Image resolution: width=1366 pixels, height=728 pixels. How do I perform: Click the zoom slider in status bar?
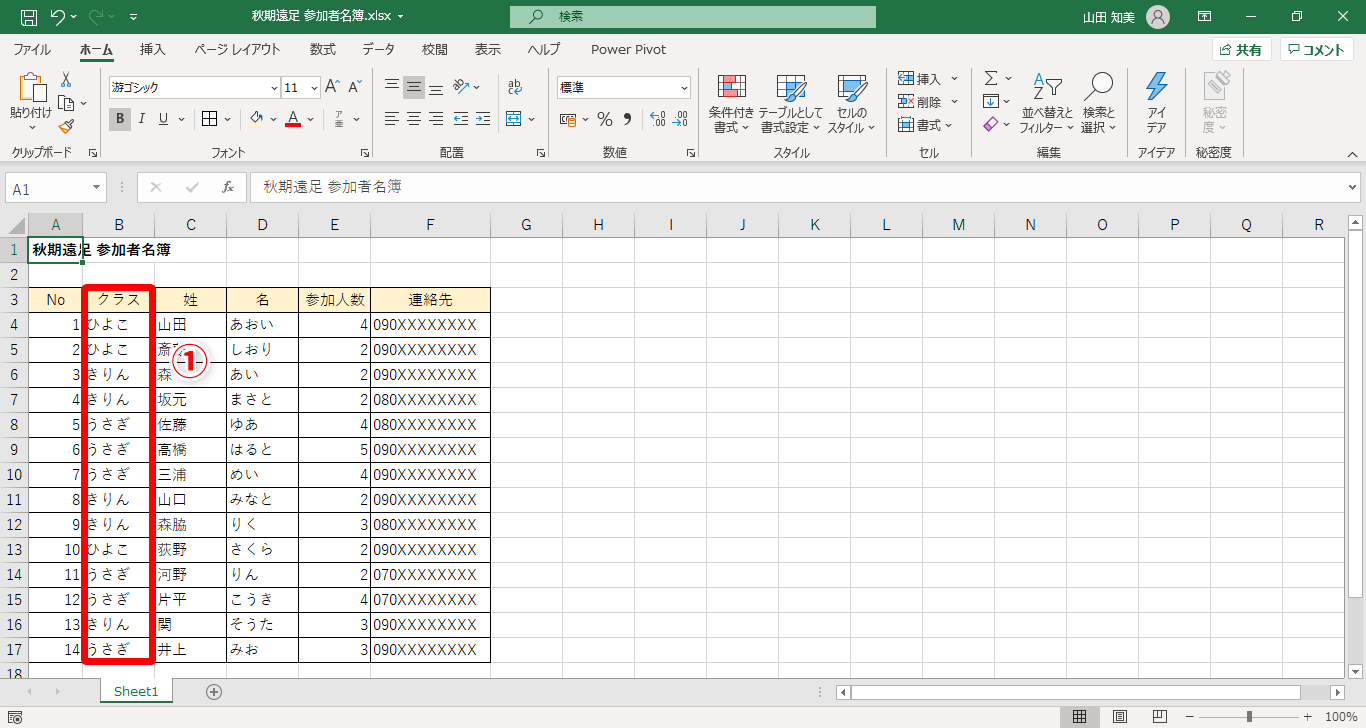pos(1248,716)
